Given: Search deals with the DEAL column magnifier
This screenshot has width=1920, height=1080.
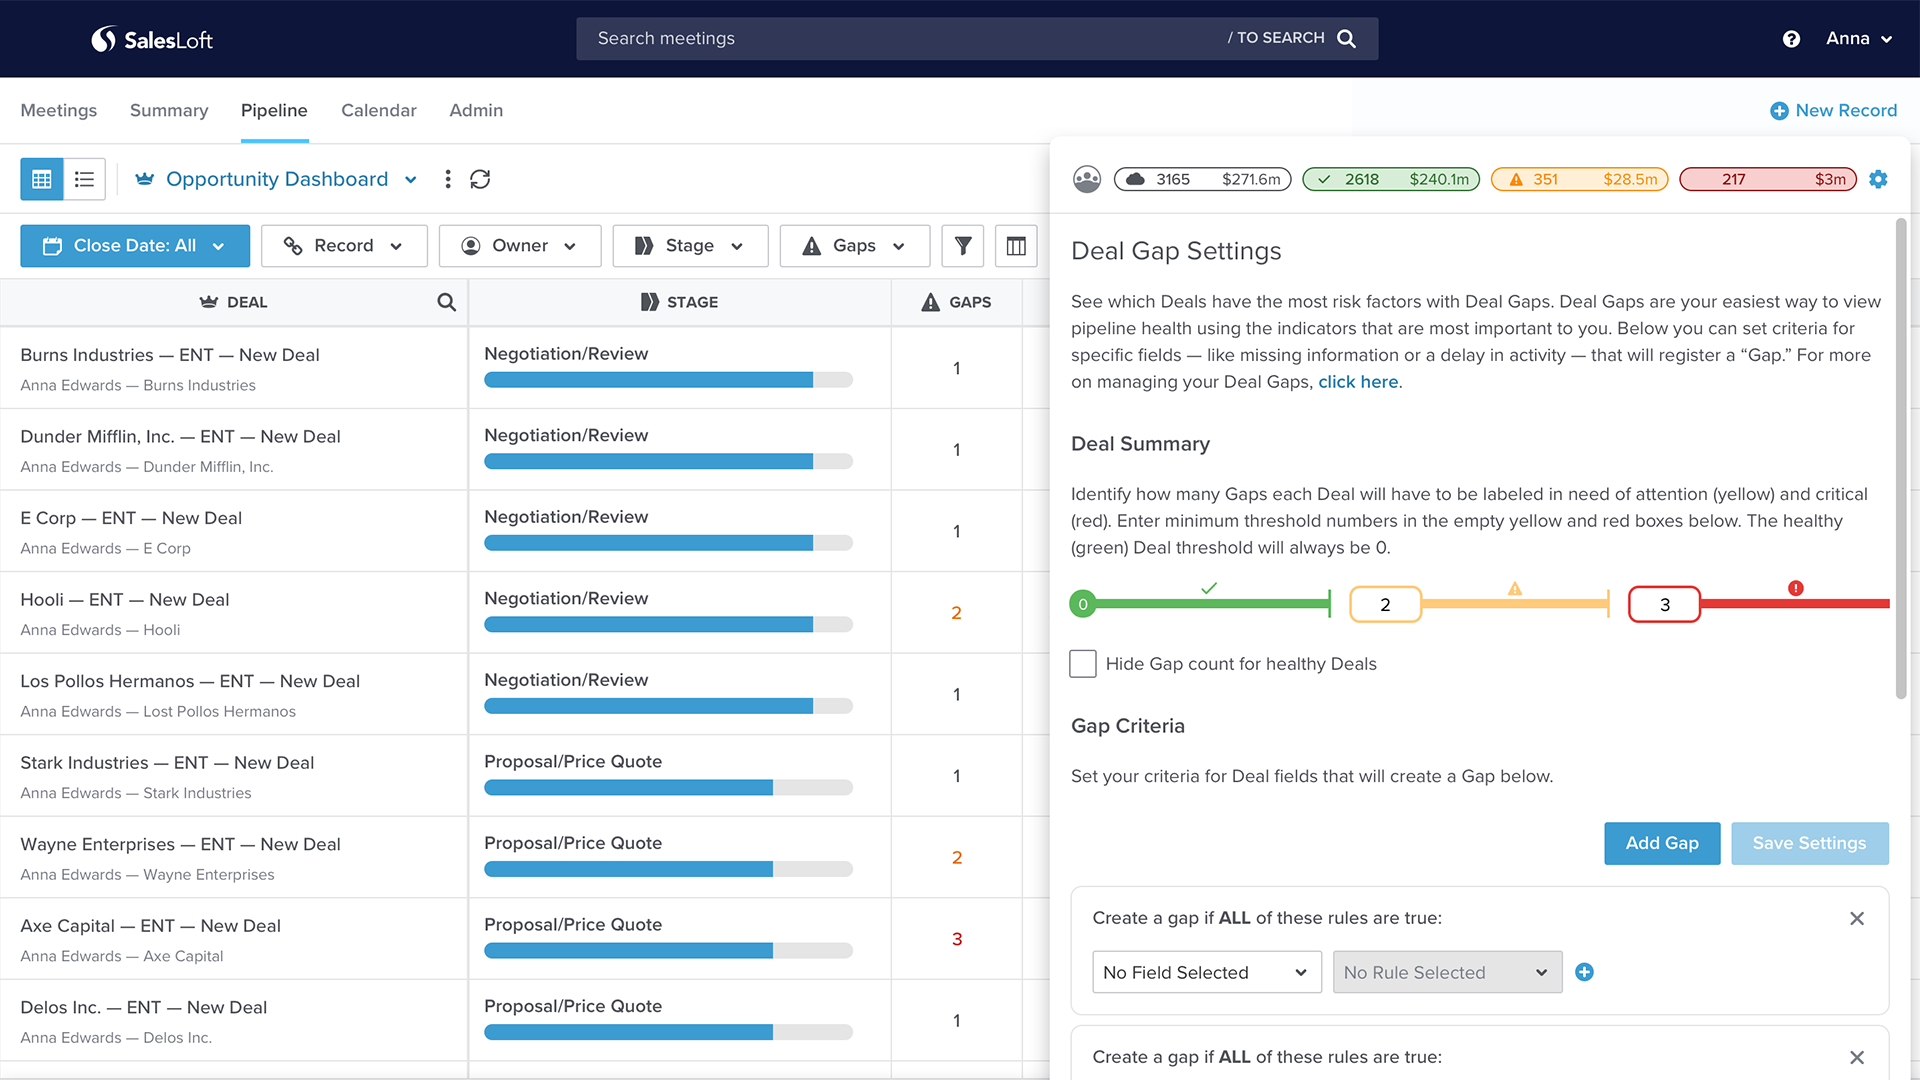Looking at the screenshot, I should 446,302.
